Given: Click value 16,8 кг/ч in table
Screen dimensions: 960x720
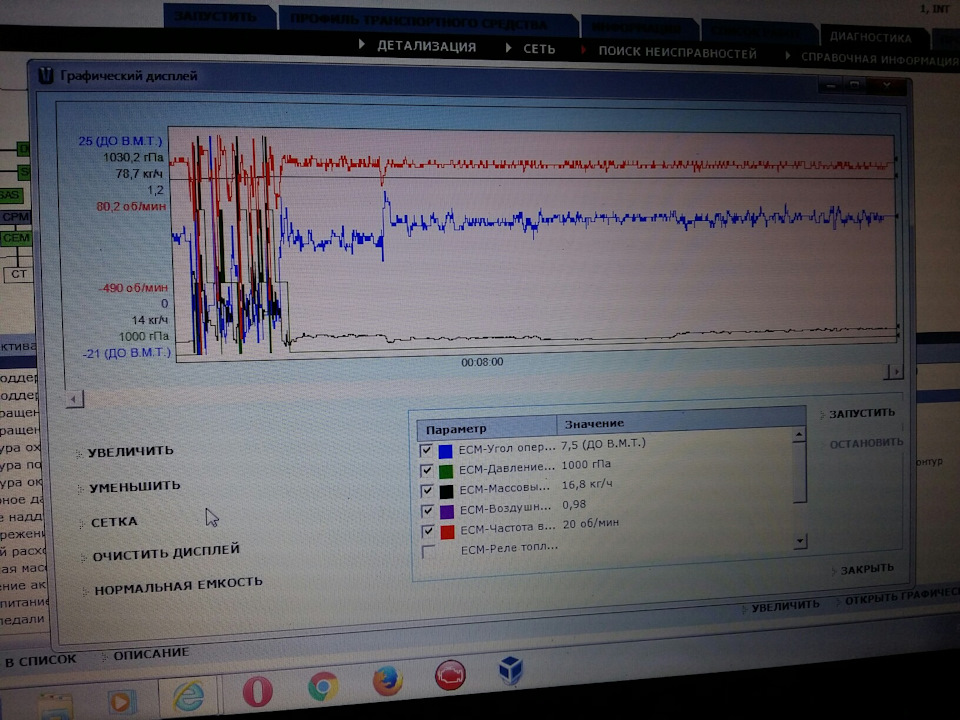Looking at the screenshot, I should pos(587,484).
